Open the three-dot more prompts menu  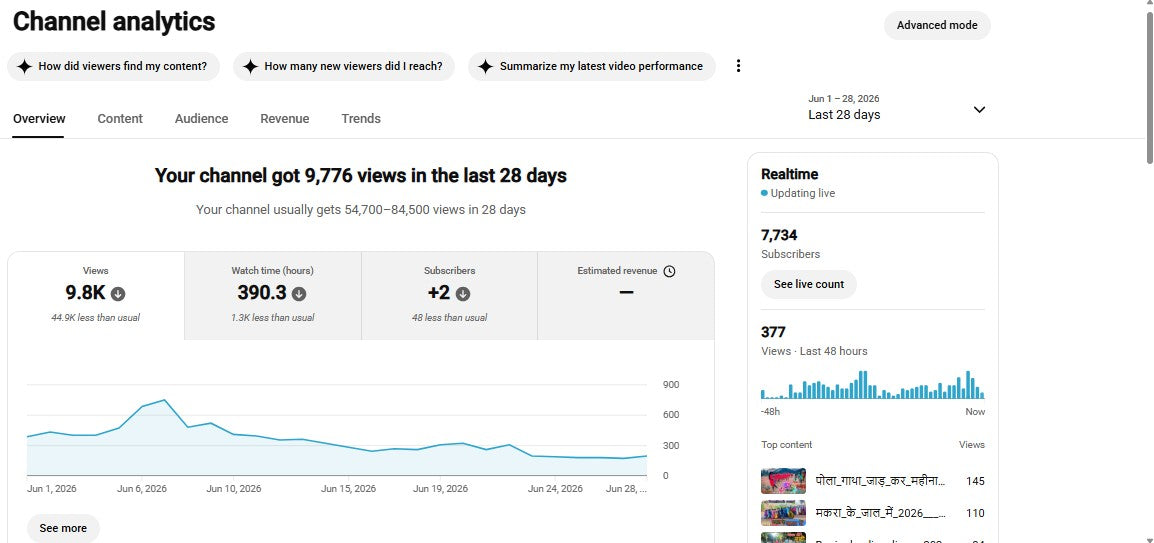point(738,66)
